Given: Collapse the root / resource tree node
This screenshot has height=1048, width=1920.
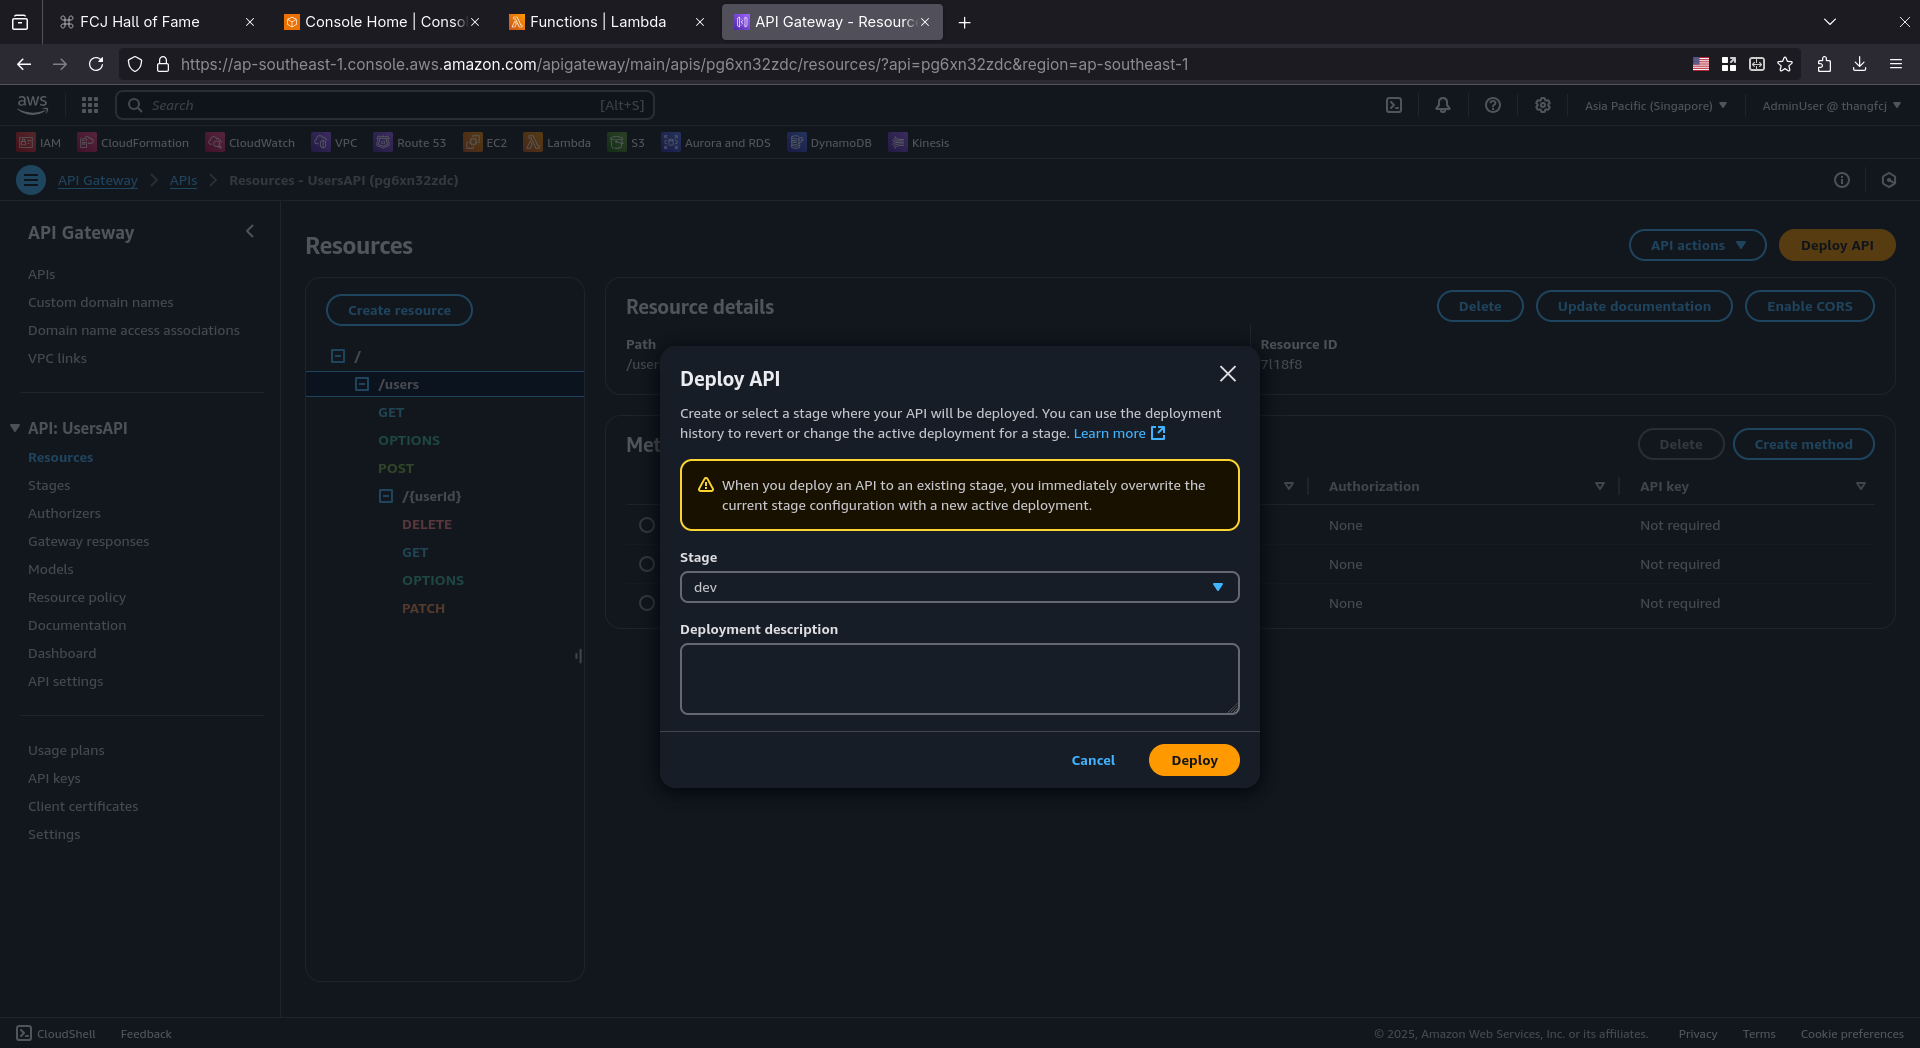Looking at the screenshot, I should tap(338, 356).
